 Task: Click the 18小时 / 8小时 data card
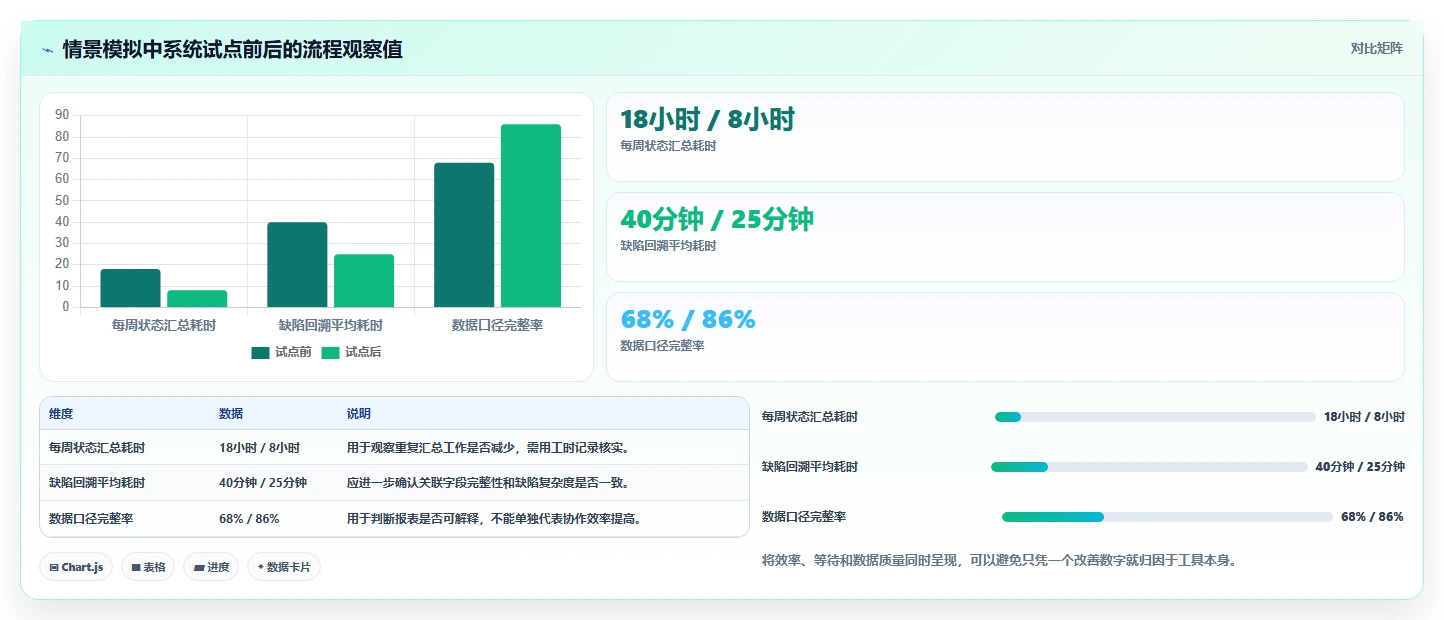[1005, 137]
